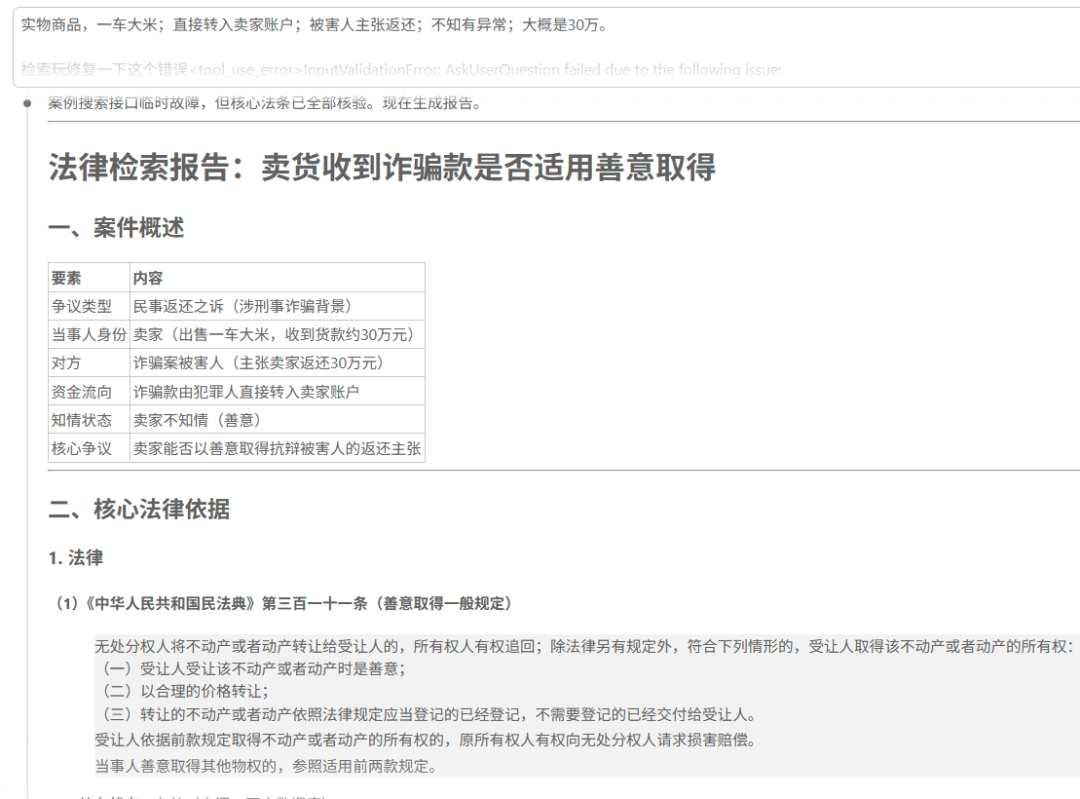Click the line （二）以合理的价格转让

(183, 691)
